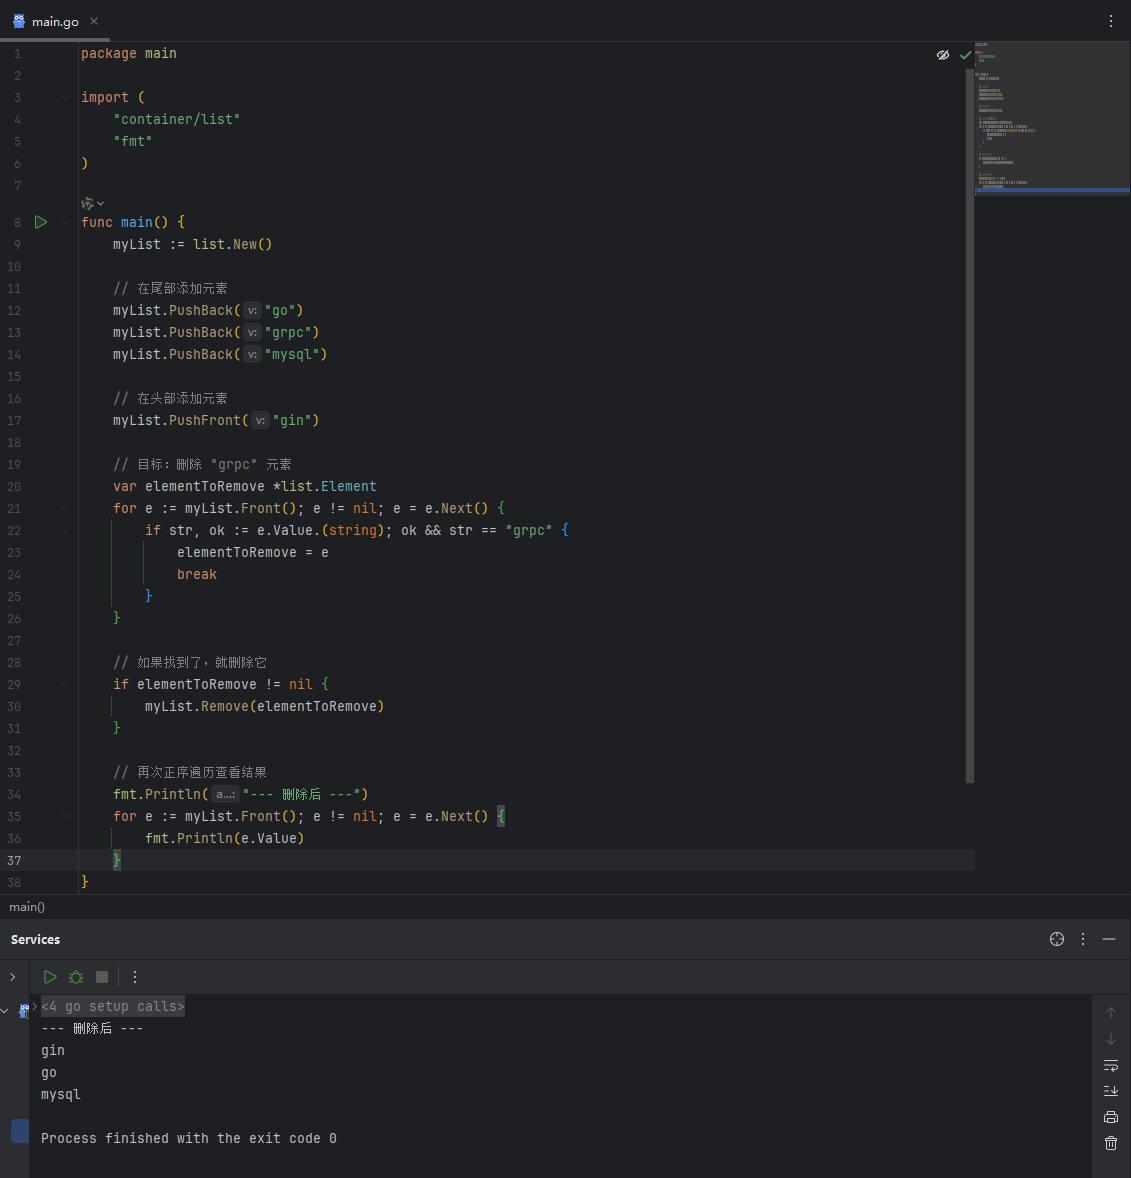Open the editor tab options menu
This screenshot has height=1178, width=1131.
tap(1111, 21)
